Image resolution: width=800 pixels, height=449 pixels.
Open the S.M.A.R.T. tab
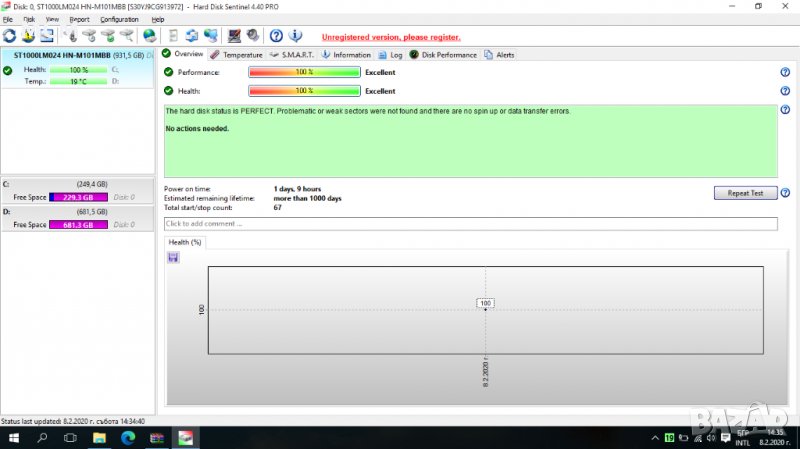(294, 55)
